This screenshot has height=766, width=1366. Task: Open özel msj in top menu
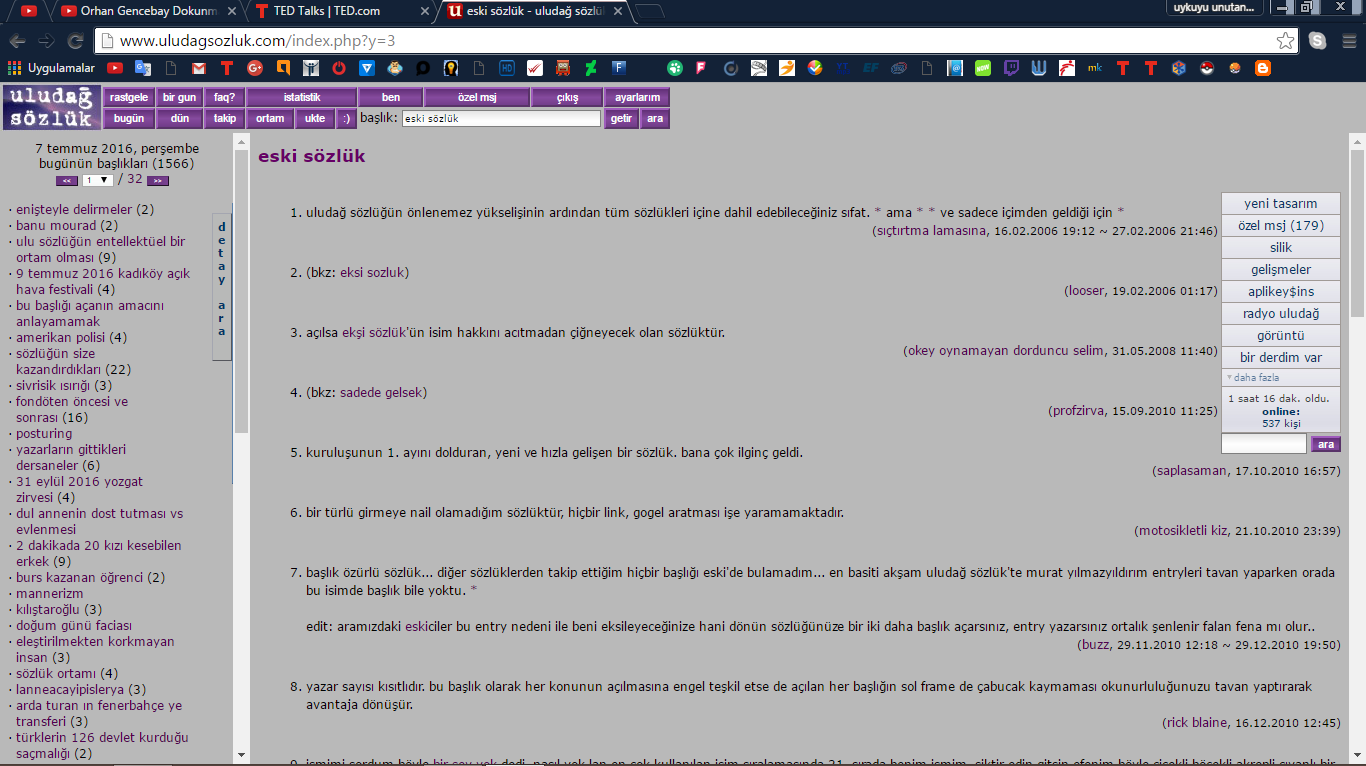(x=477, y=97)
